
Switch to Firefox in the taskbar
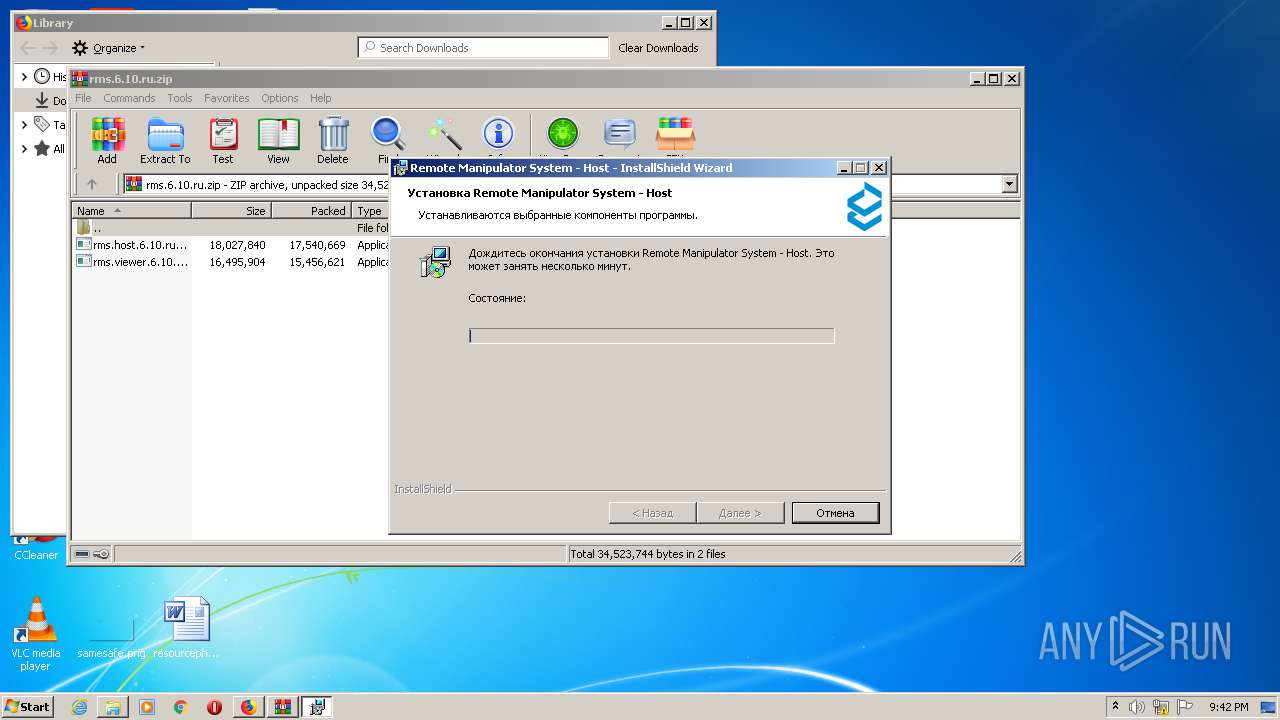pyautogui.click(x=248, y=707)
